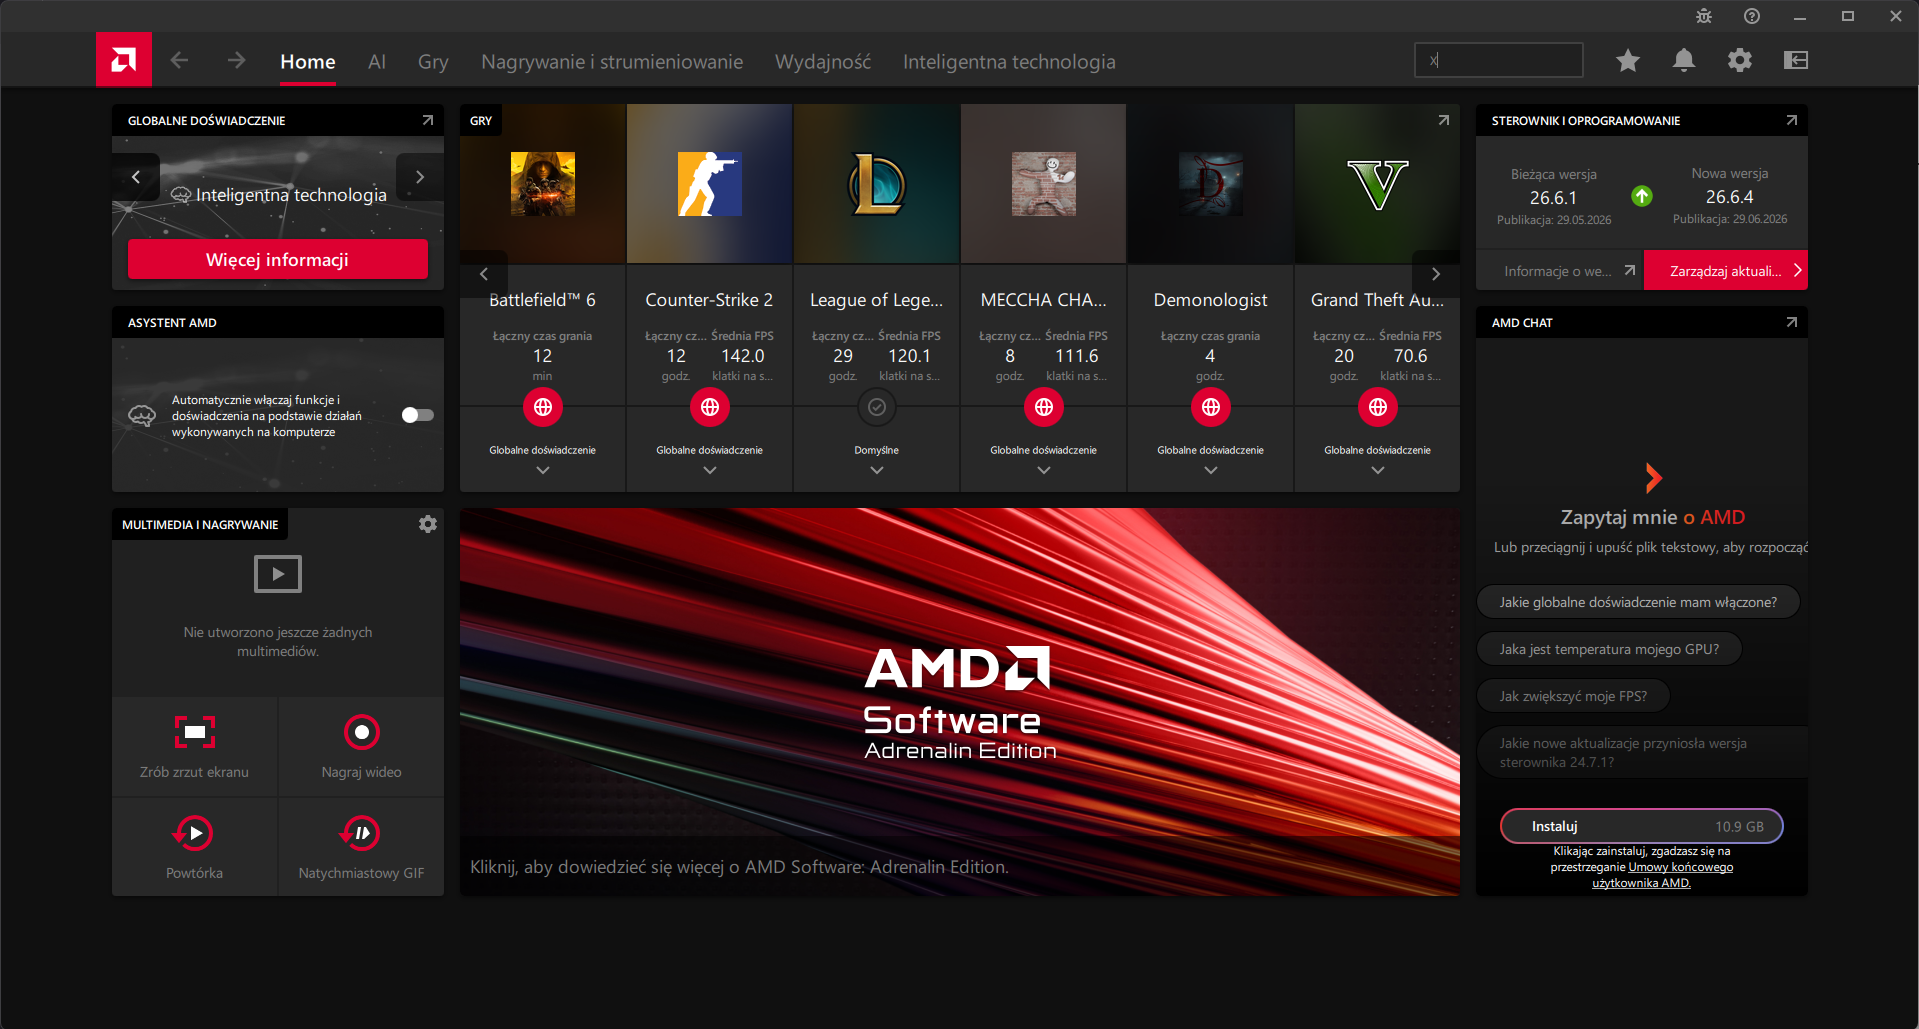This screenshot has height=1029, width=1919.
Task: Open Battlefield 6 game thumbnail
Action: [543, 184]
